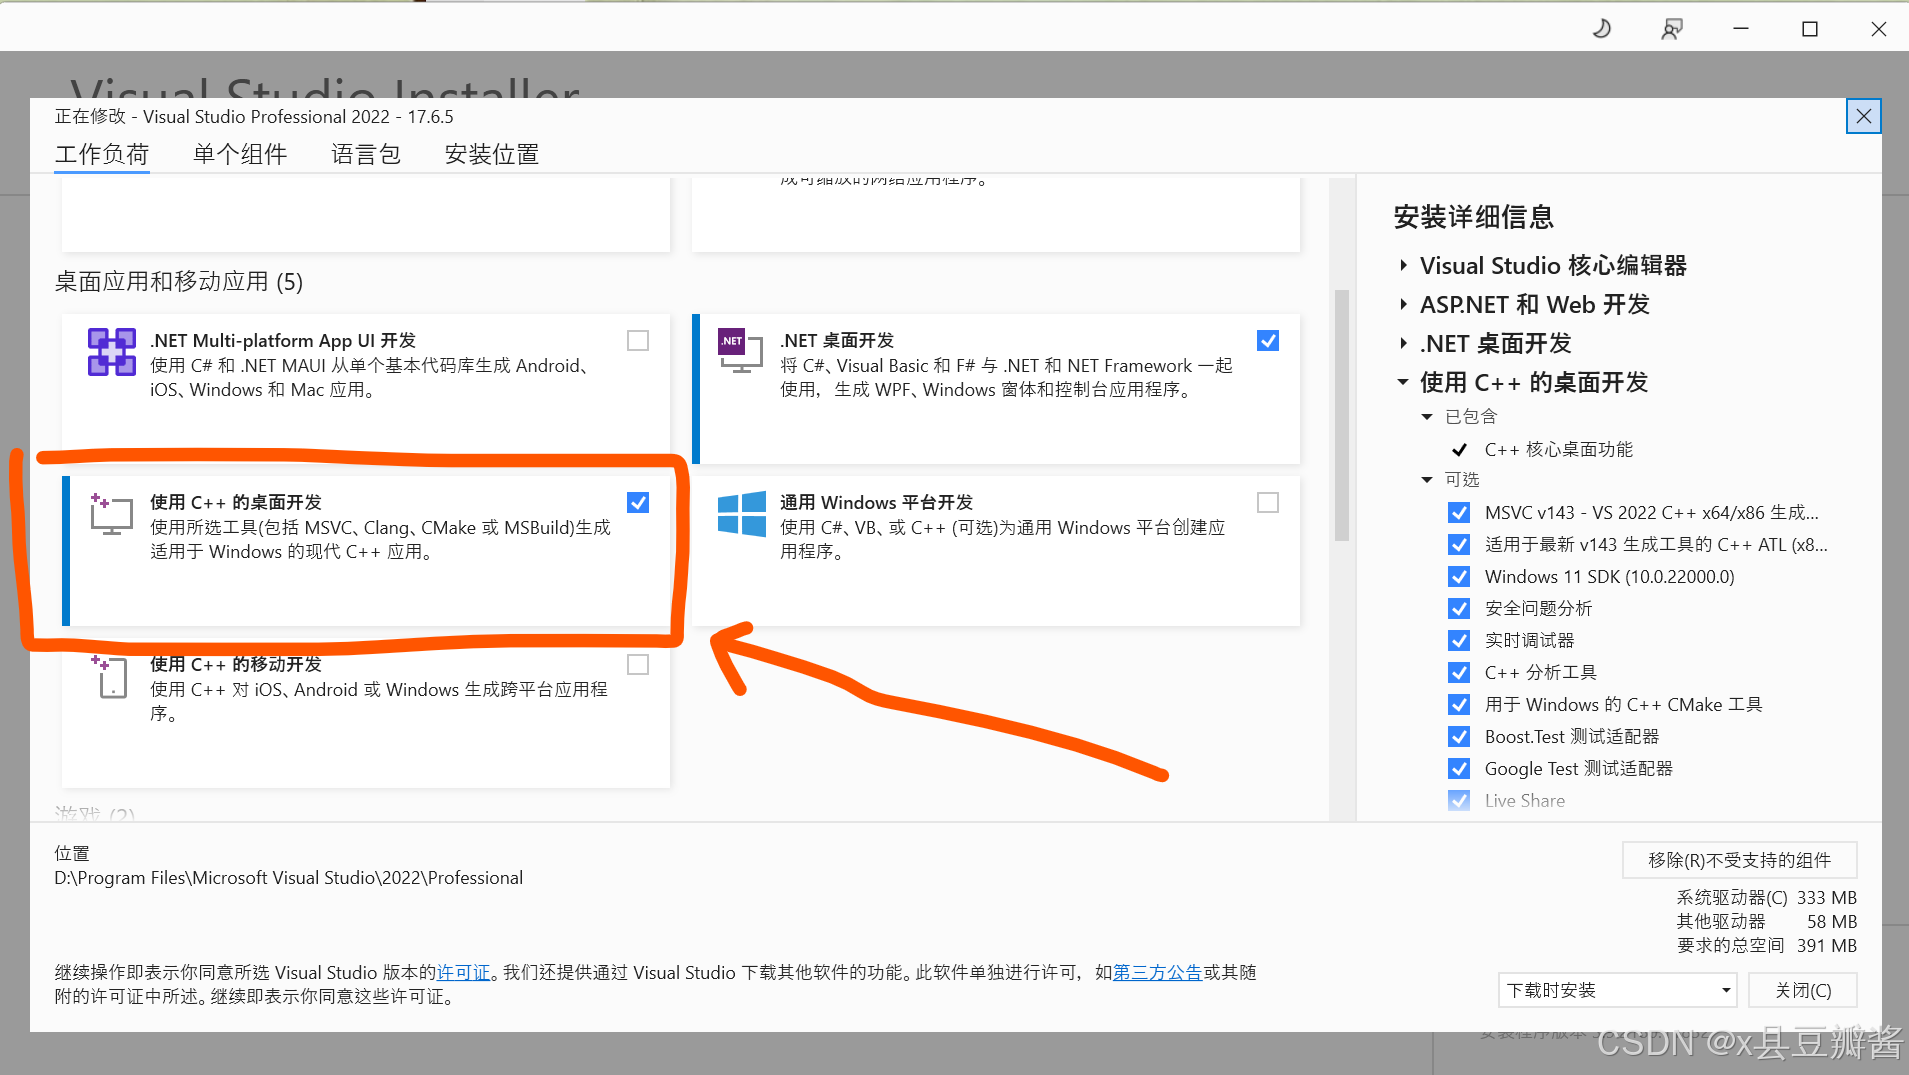This screenshot has height=1075, width=1909.
Task: Expand .NET 桌面开发 details node
Action: point(1403,344)
